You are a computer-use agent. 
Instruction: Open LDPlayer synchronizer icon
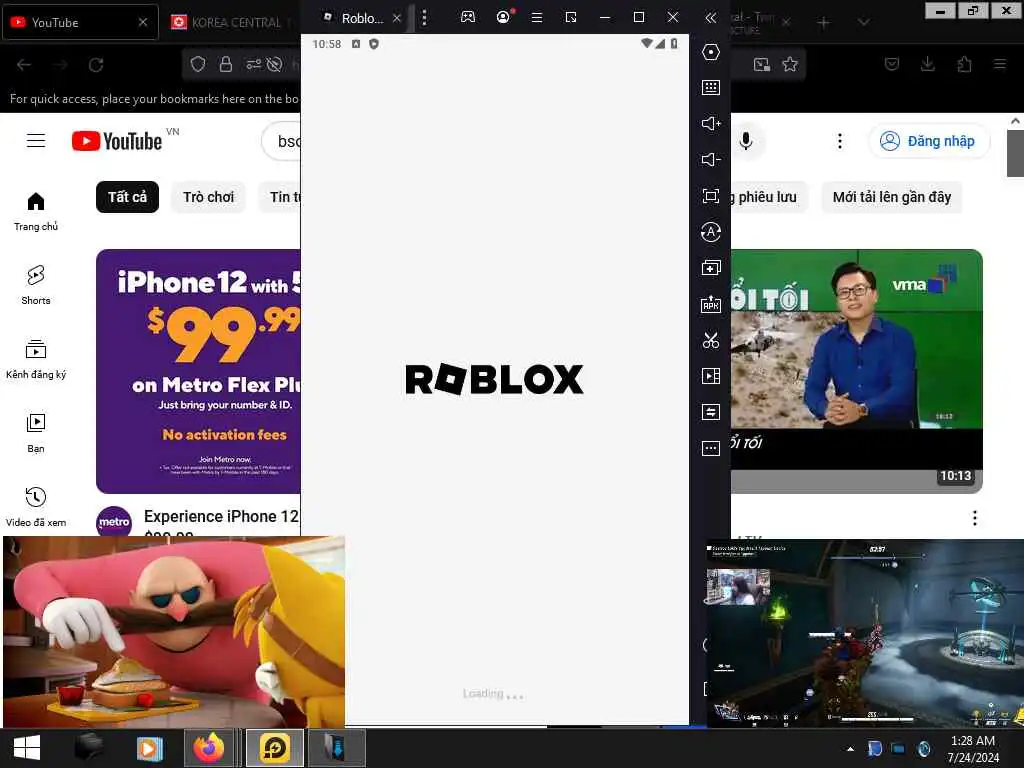tap(711, 412)
